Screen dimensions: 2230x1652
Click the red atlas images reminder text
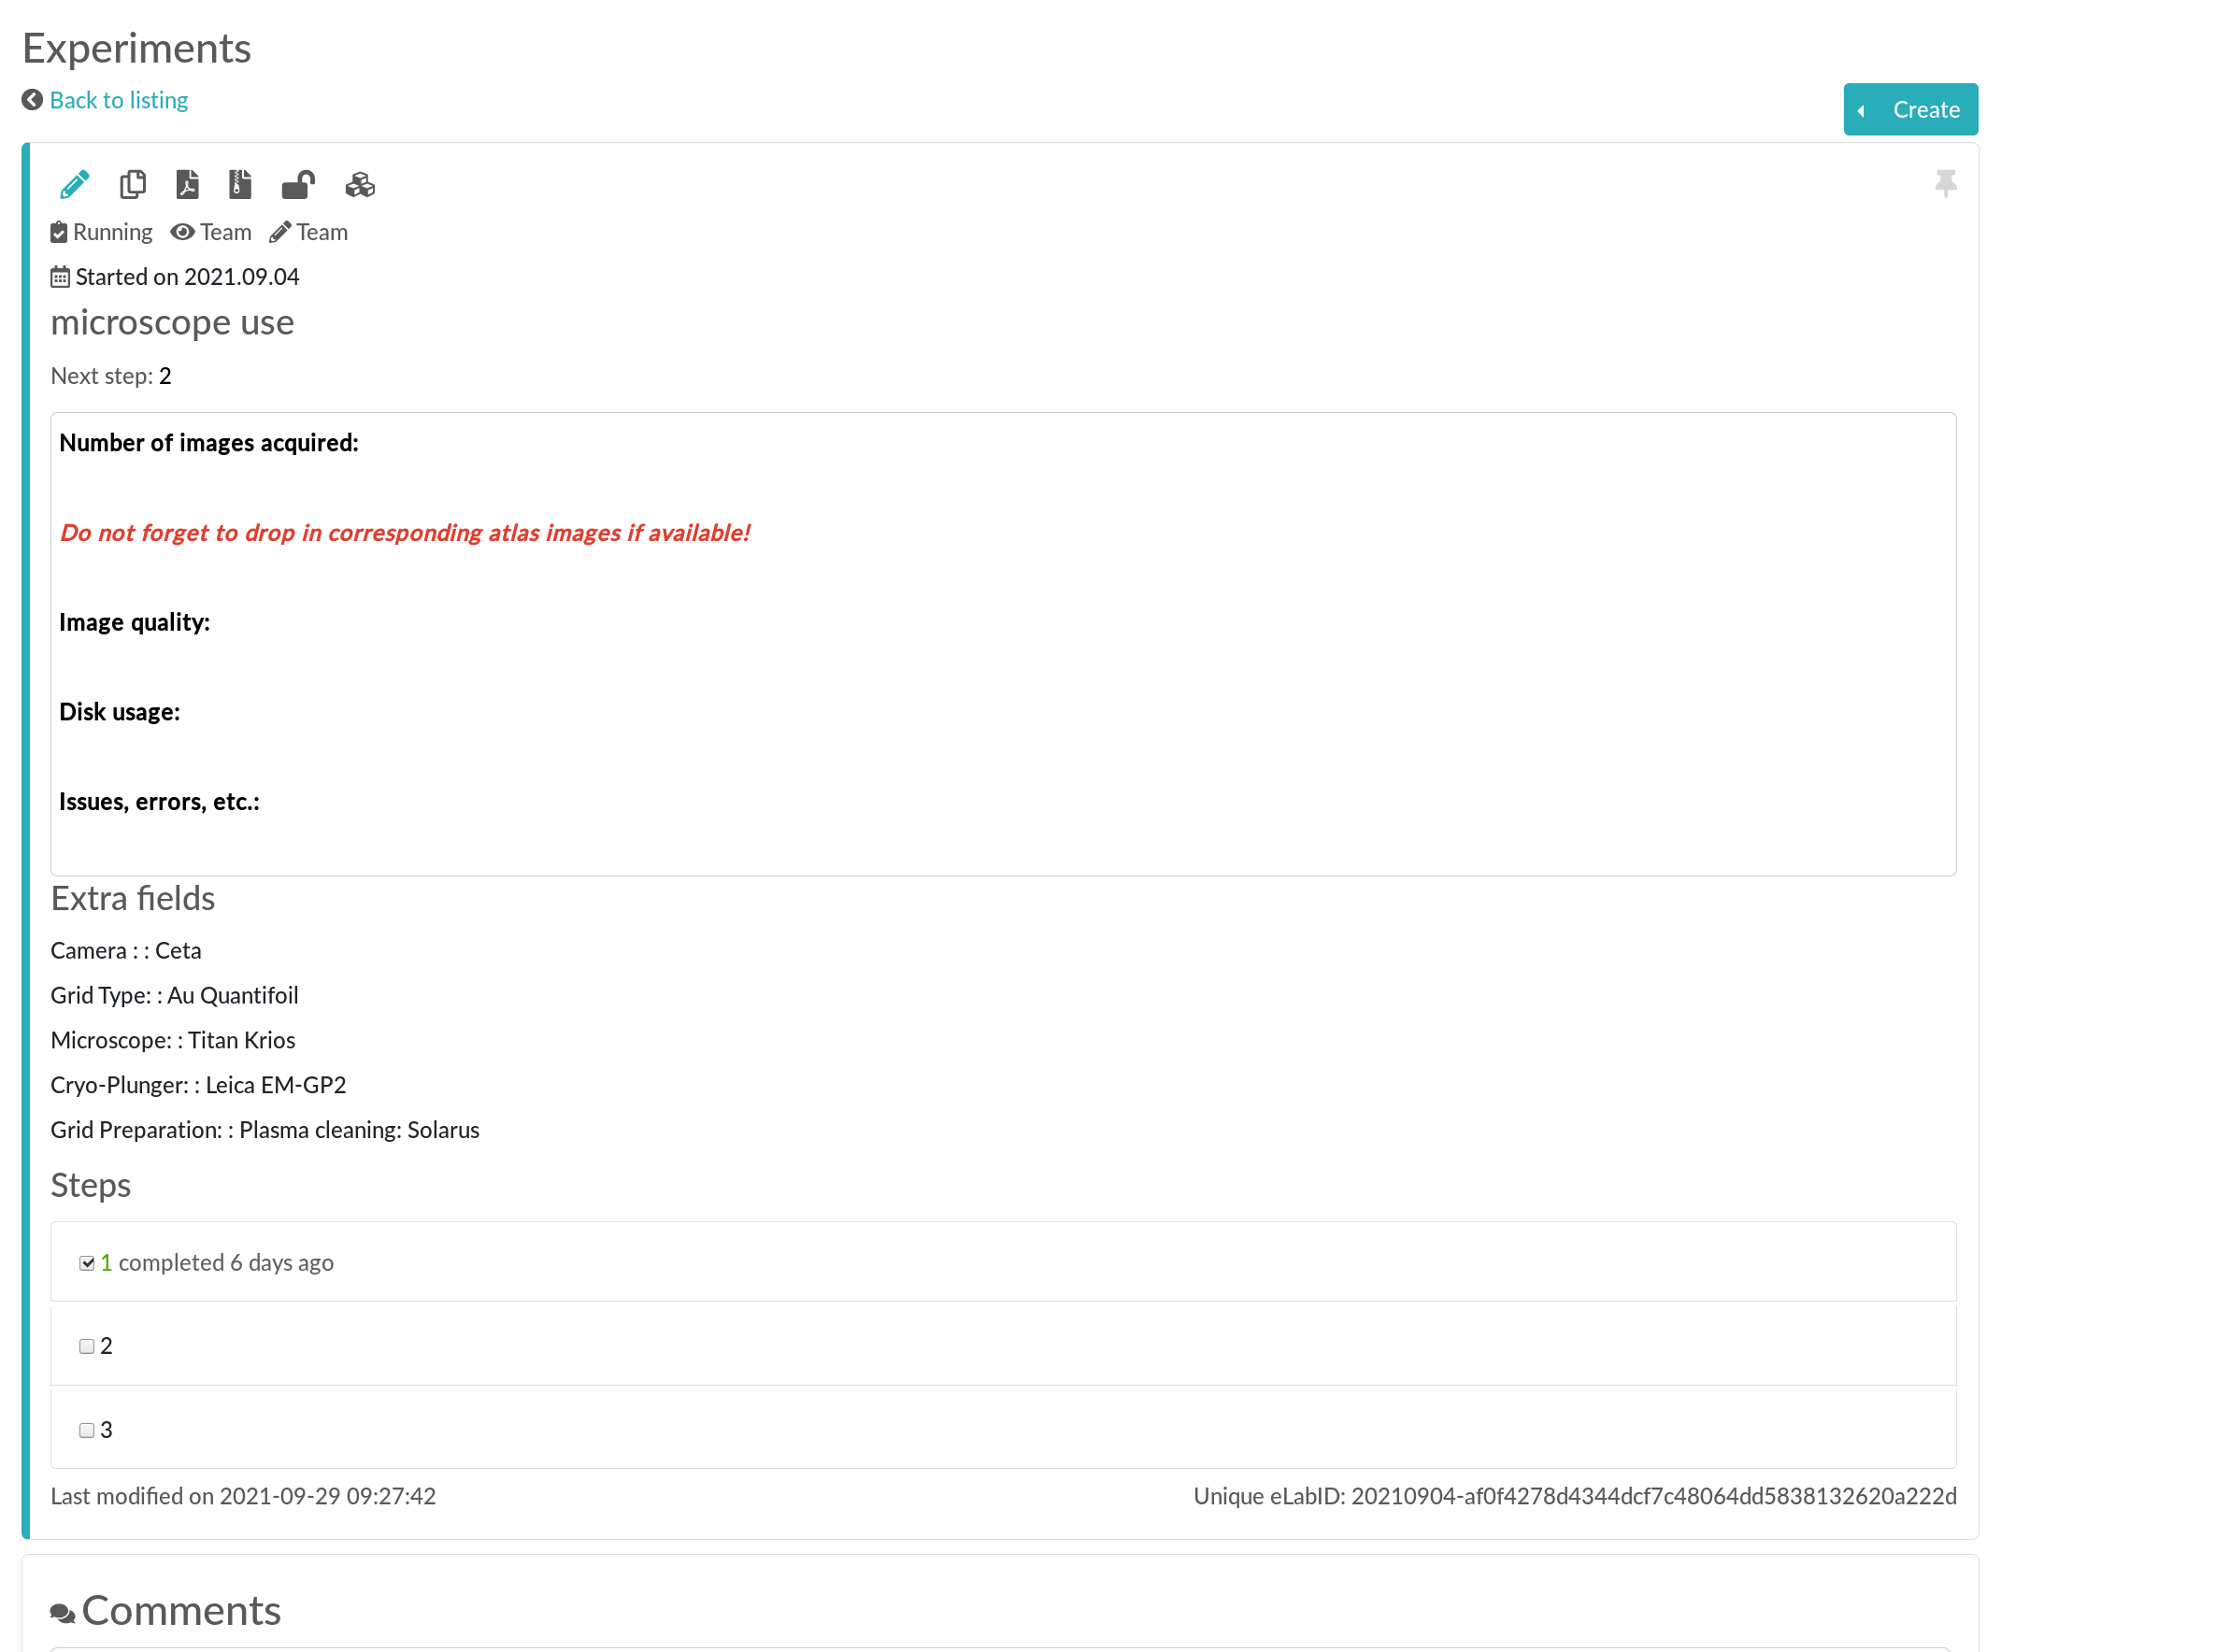pyautogui.click(x=405, y=533)
